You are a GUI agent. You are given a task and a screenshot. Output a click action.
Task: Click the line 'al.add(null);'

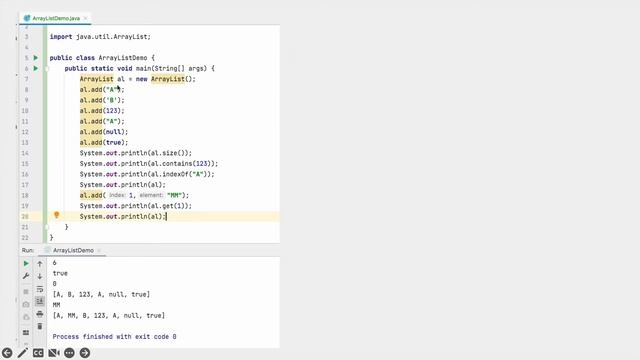click(x=104, y=132)
